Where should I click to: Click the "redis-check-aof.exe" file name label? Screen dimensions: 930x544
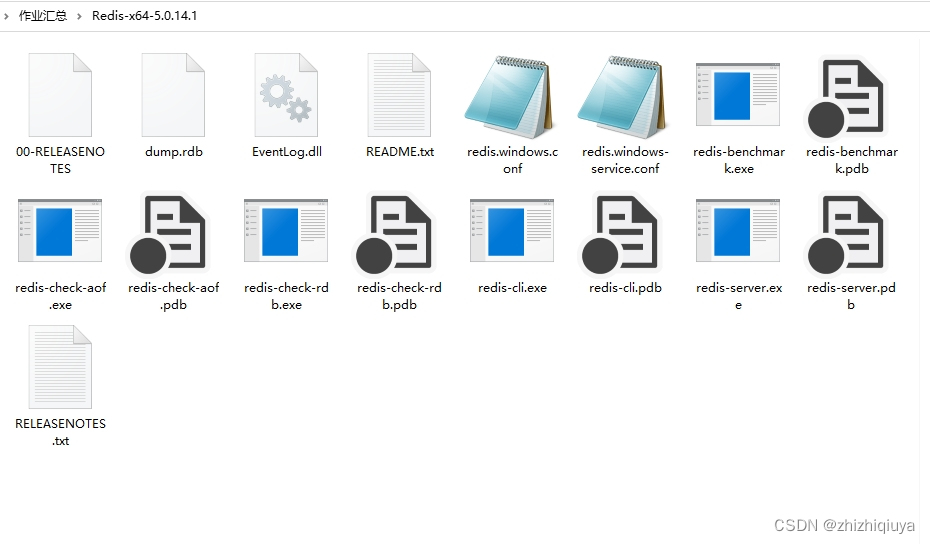(x=60, y=296)
